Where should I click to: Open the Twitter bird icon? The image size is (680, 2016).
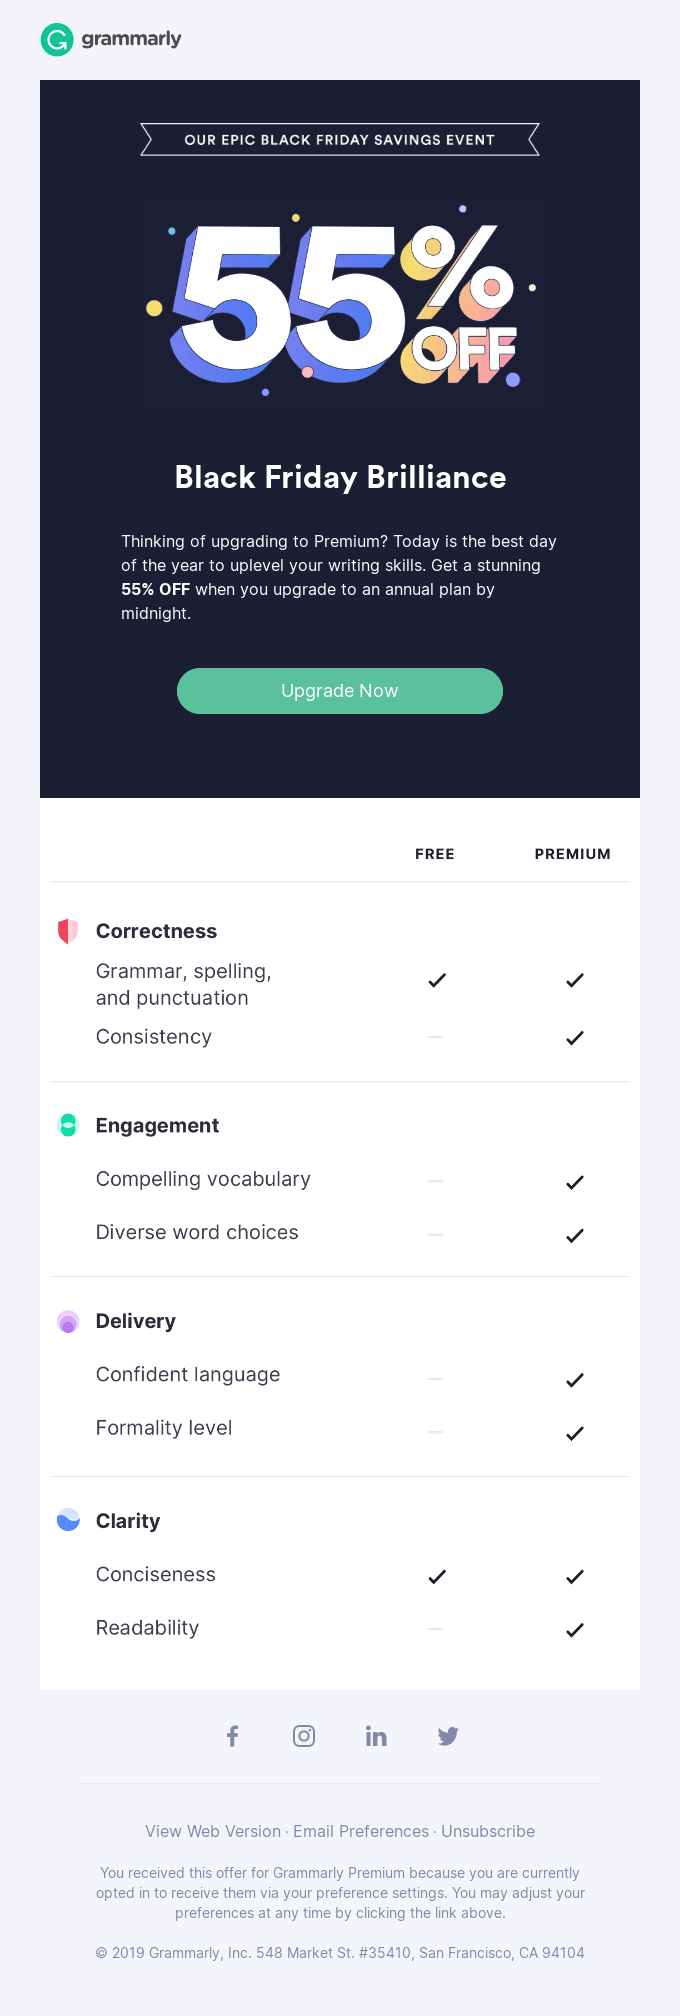click(448, 1736)
